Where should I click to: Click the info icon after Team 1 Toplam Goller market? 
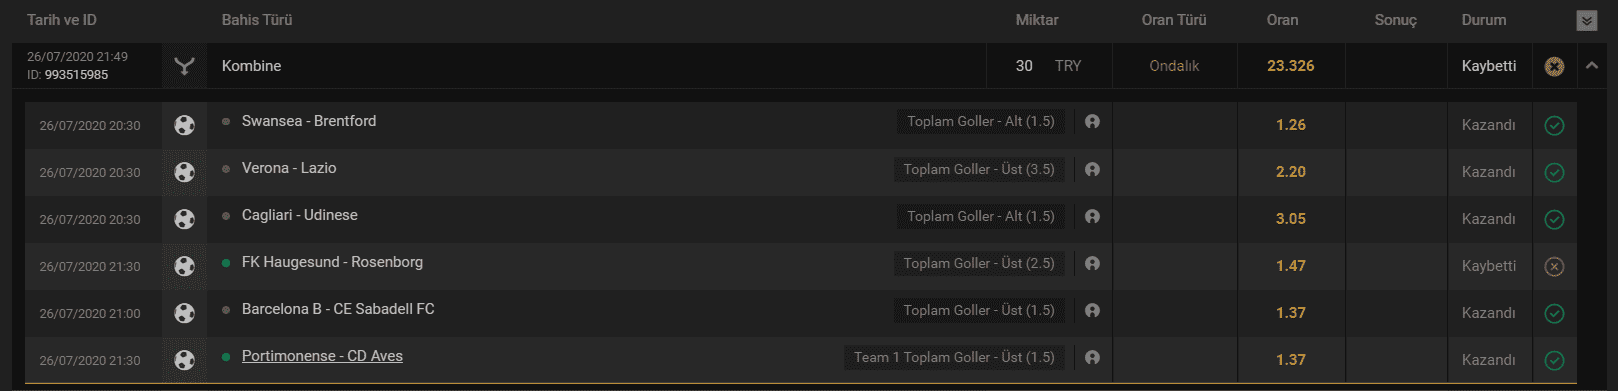click(1092, 356)
